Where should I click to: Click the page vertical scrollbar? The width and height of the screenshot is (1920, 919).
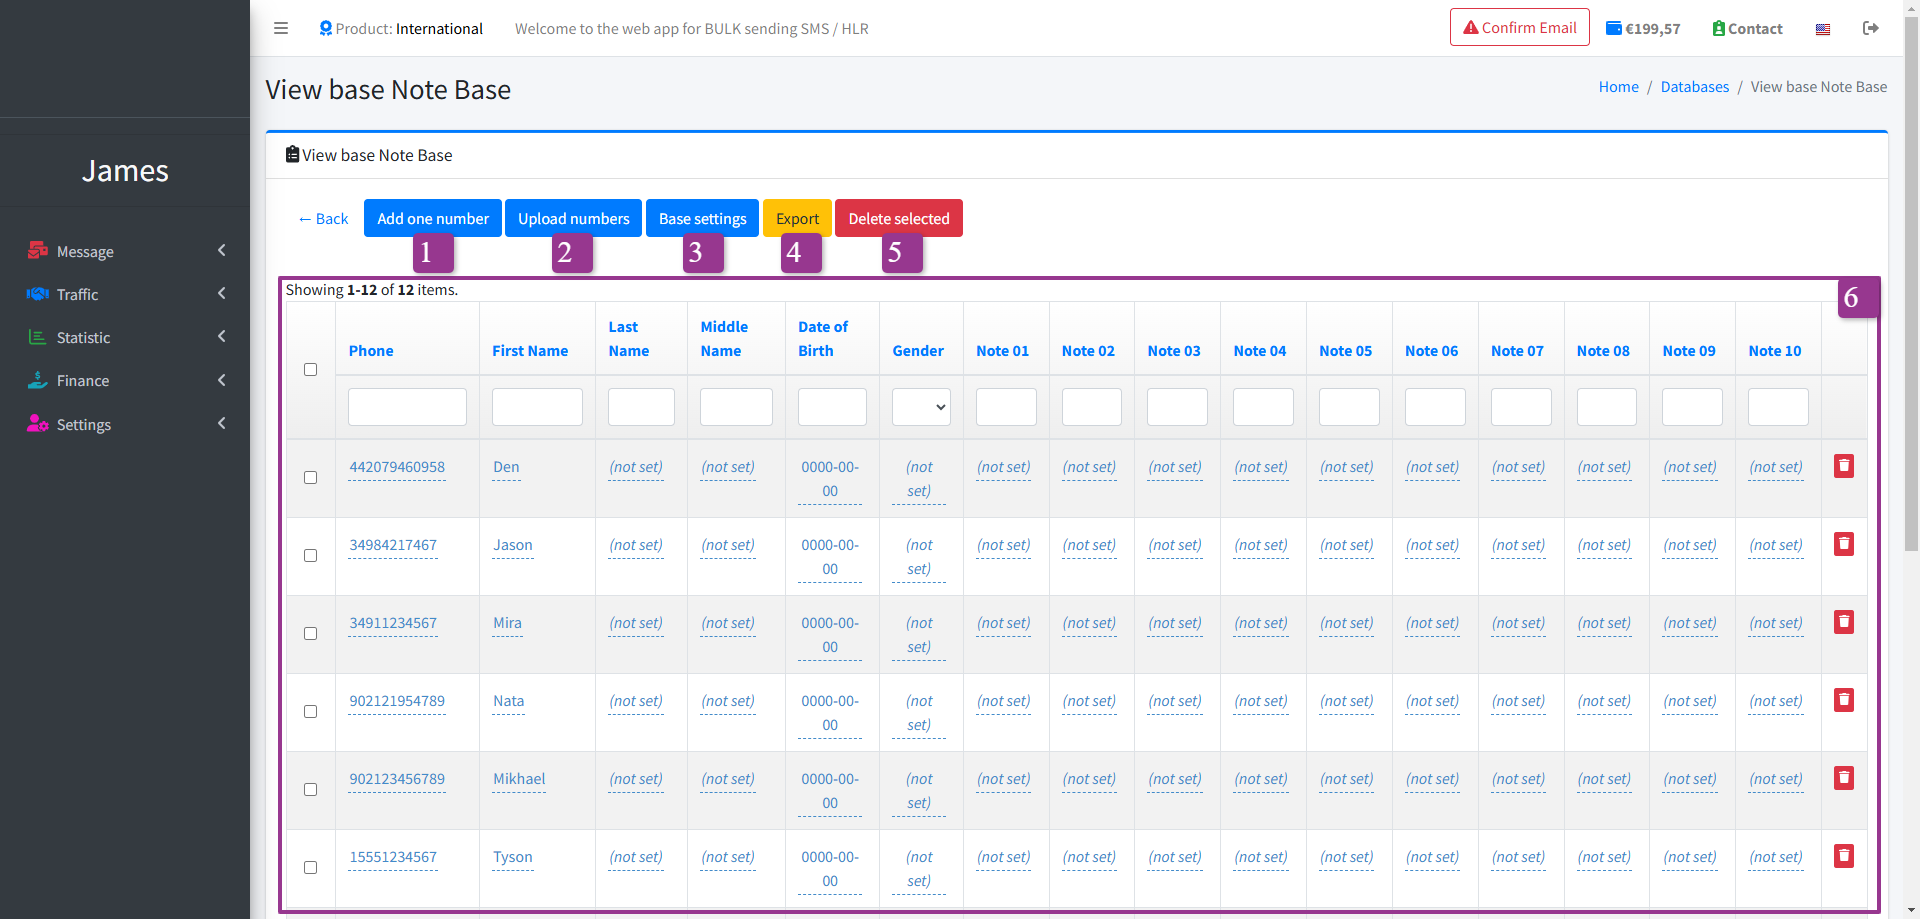(x=1911, y=300)
